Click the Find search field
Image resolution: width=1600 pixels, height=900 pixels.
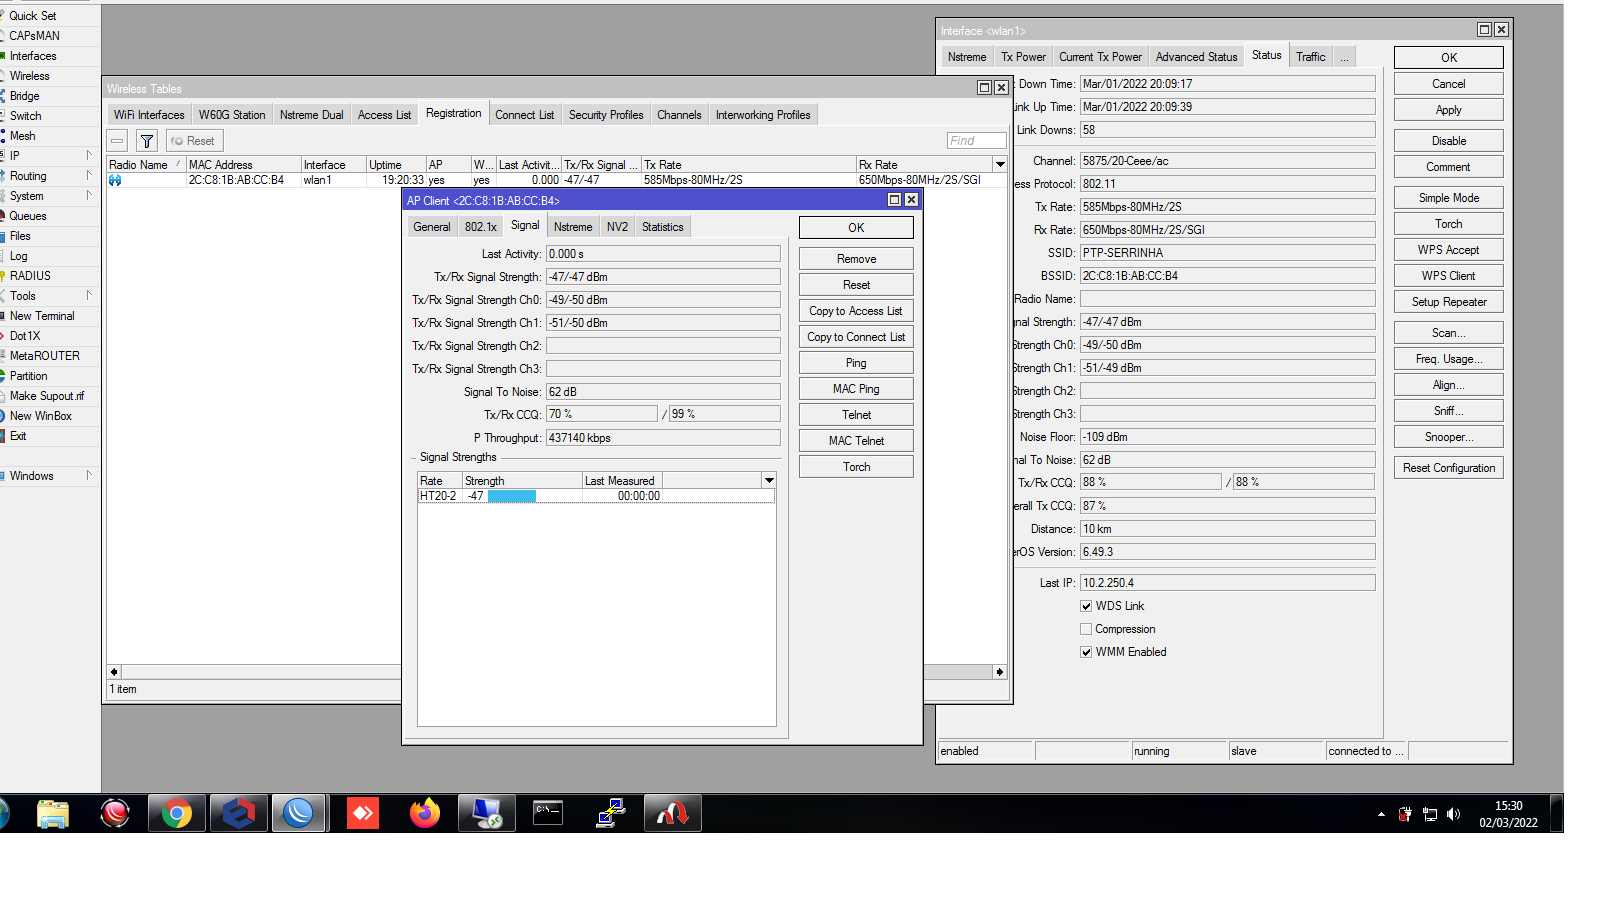coord(975,141)
